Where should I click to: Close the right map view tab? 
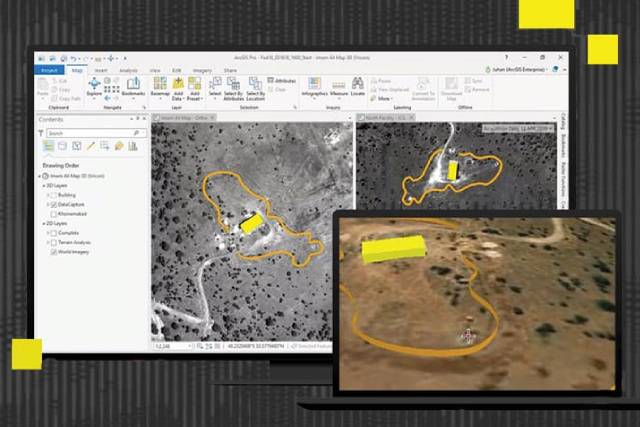[411, 118]
